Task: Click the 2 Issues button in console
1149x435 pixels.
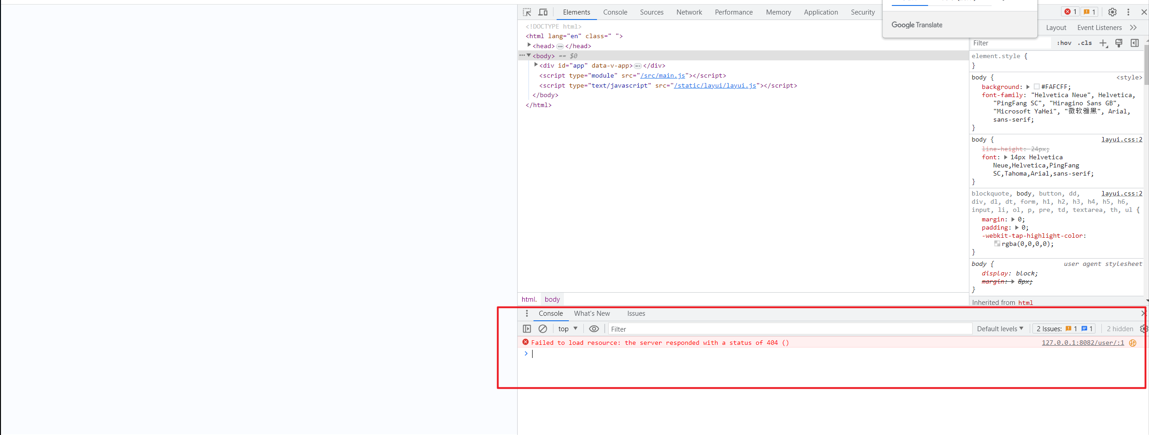Action: coord(1065,329)
